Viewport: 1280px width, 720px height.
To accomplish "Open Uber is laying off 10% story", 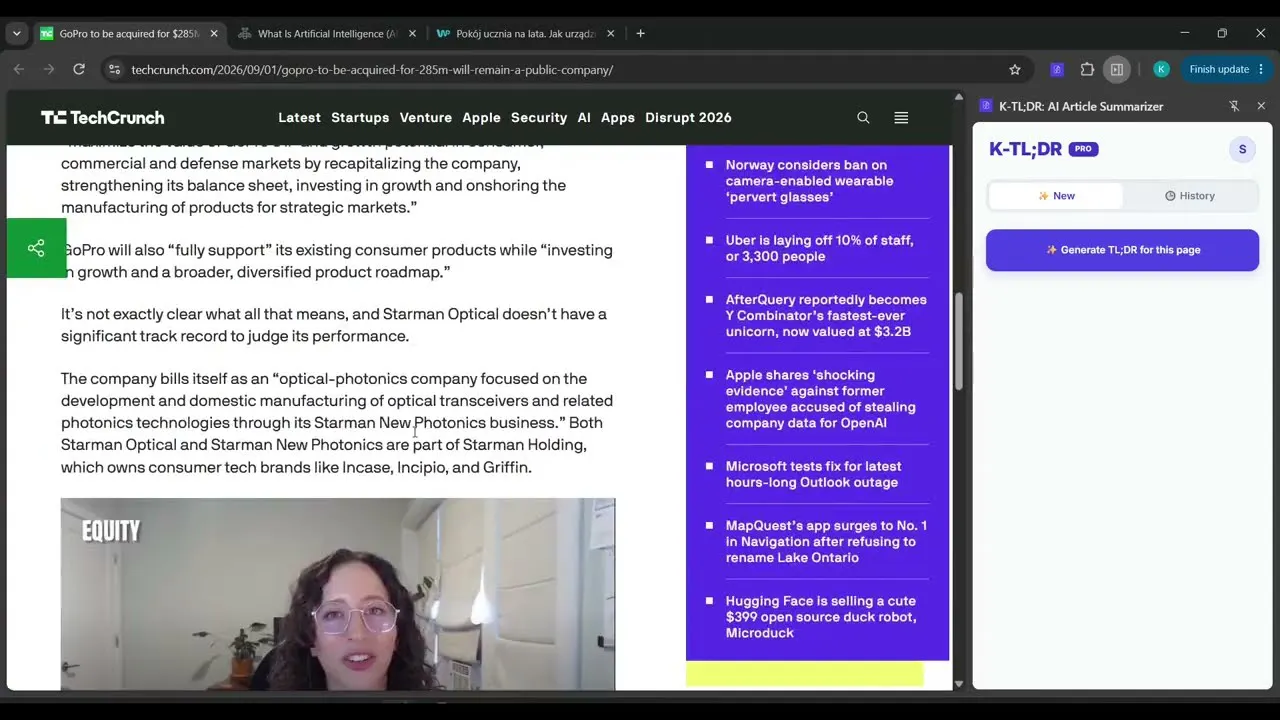I will click(x=819, y=248).
